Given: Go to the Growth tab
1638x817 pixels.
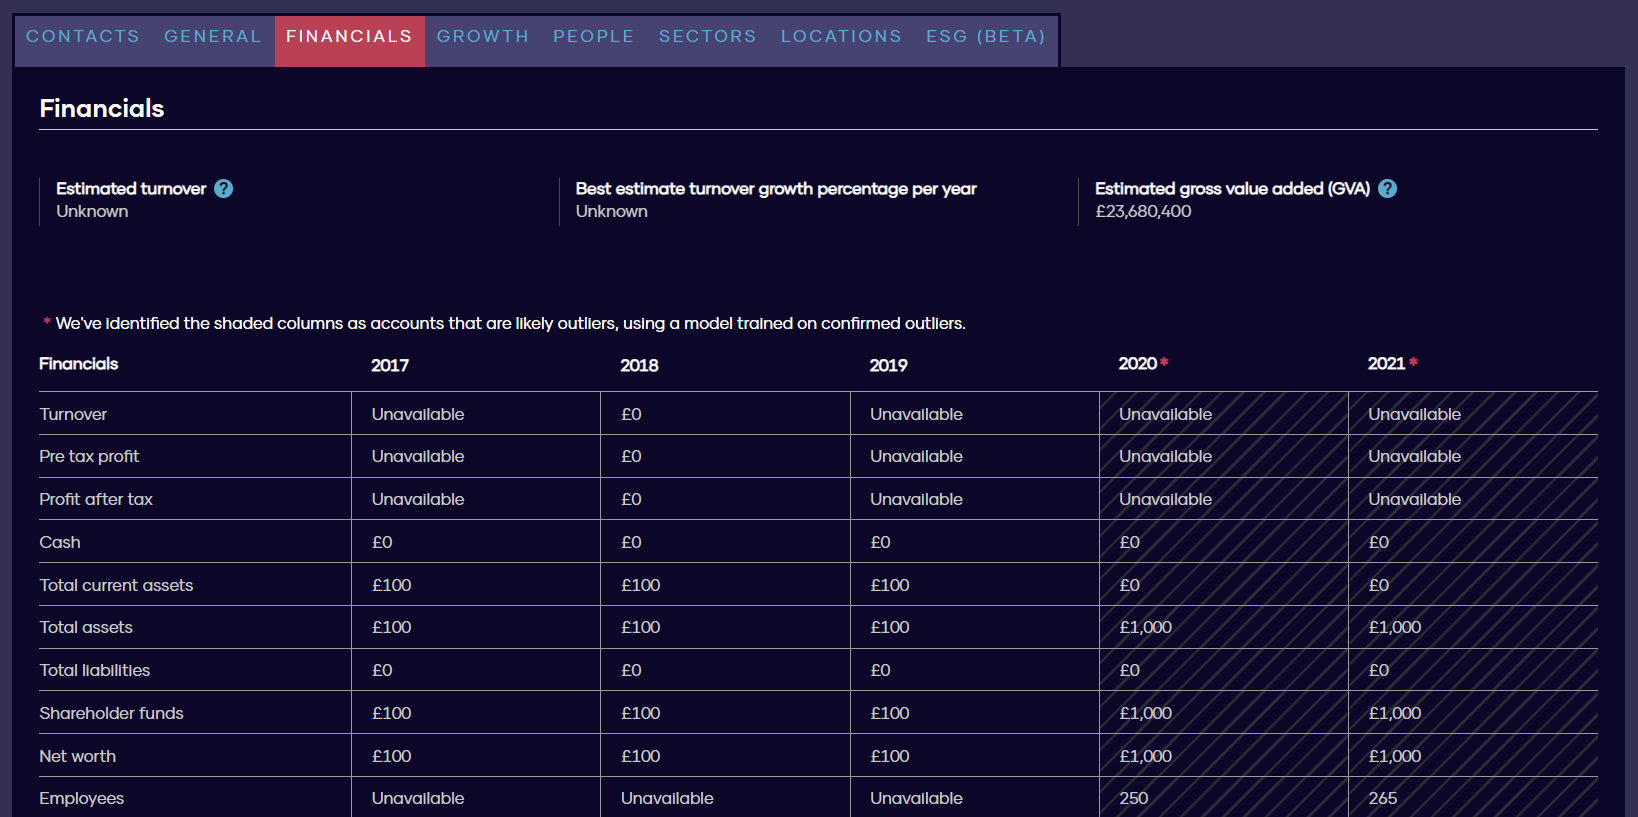Looking at the screenshot, I should [483, 37].
